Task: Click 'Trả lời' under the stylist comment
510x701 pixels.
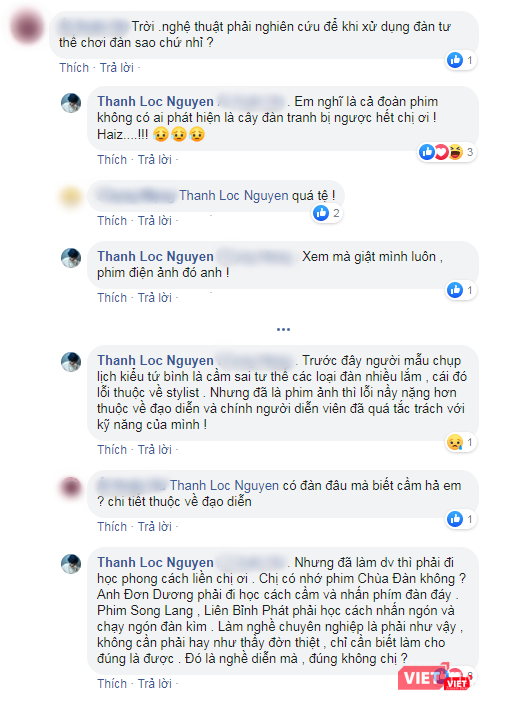Action: 155,449
